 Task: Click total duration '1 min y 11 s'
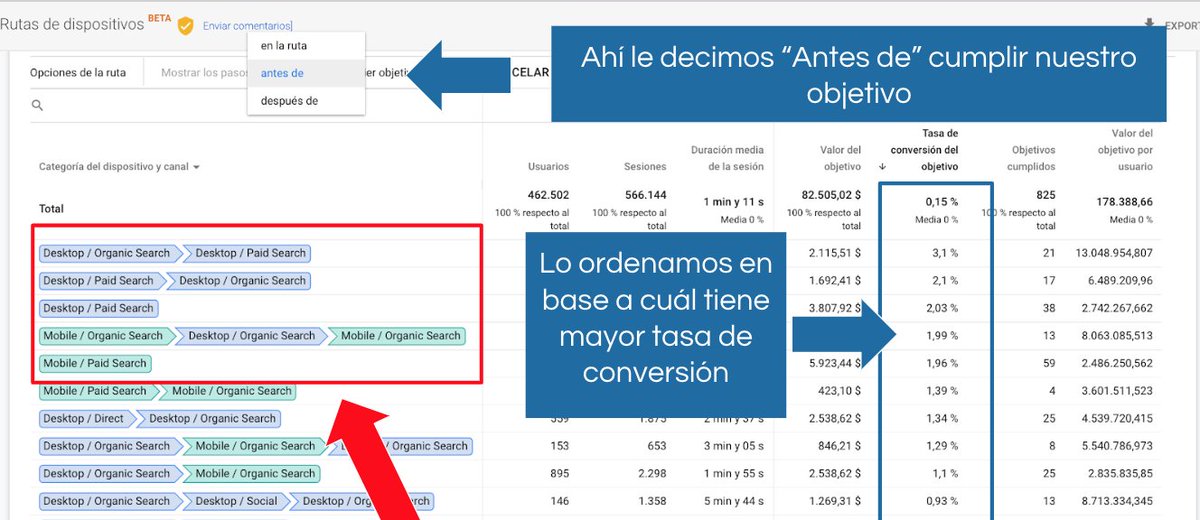point(733,202)
